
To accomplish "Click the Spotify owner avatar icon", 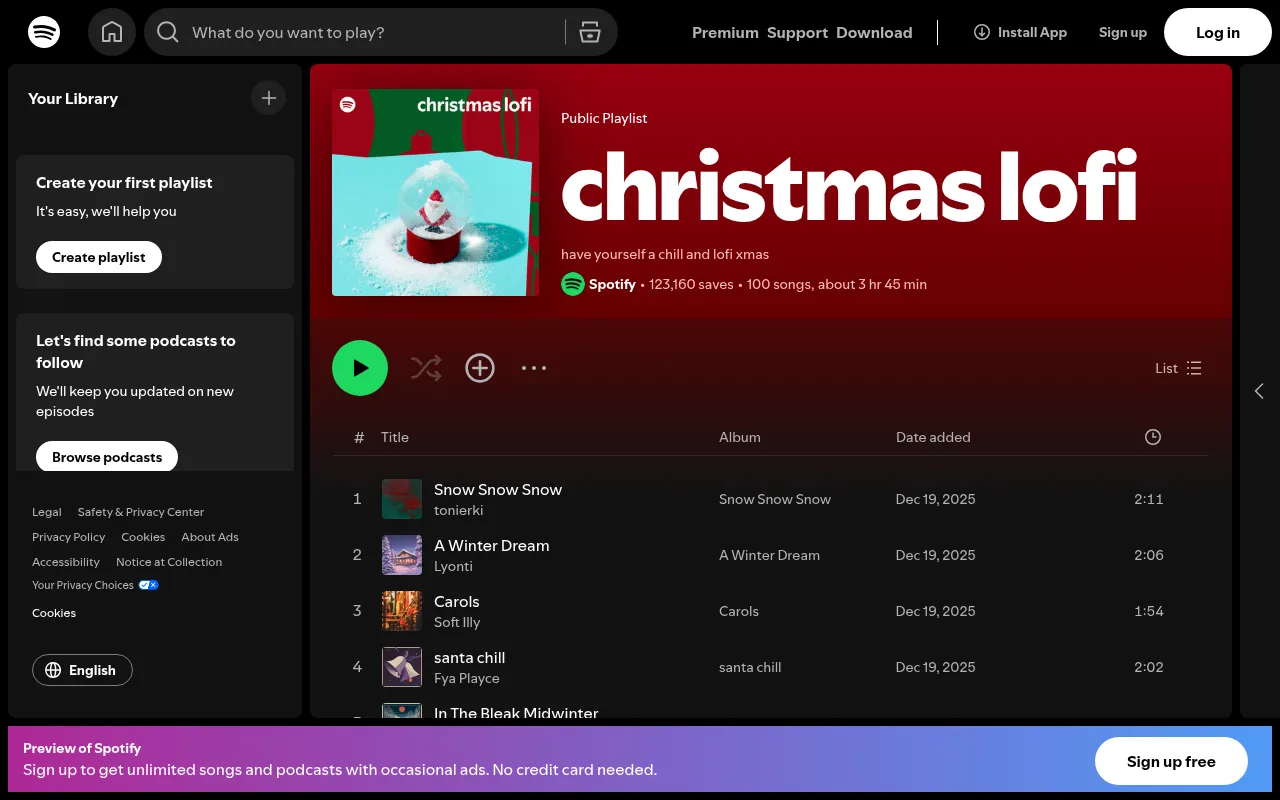I will (572, 284).
